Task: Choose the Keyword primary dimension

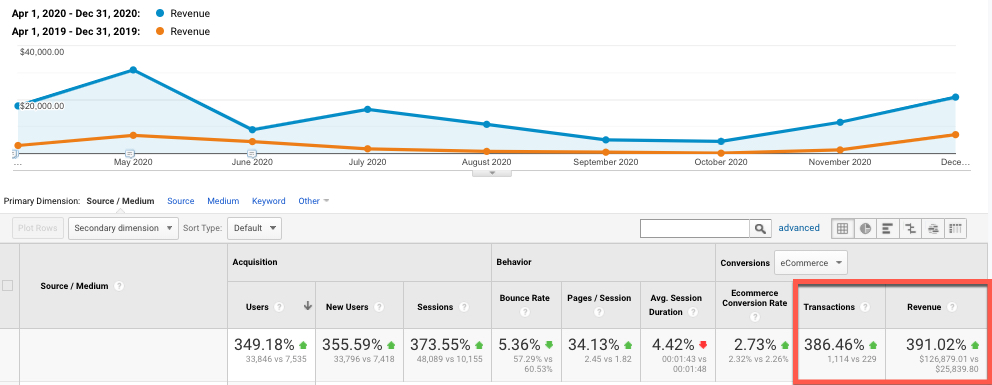Action: (x=269, y=201)
